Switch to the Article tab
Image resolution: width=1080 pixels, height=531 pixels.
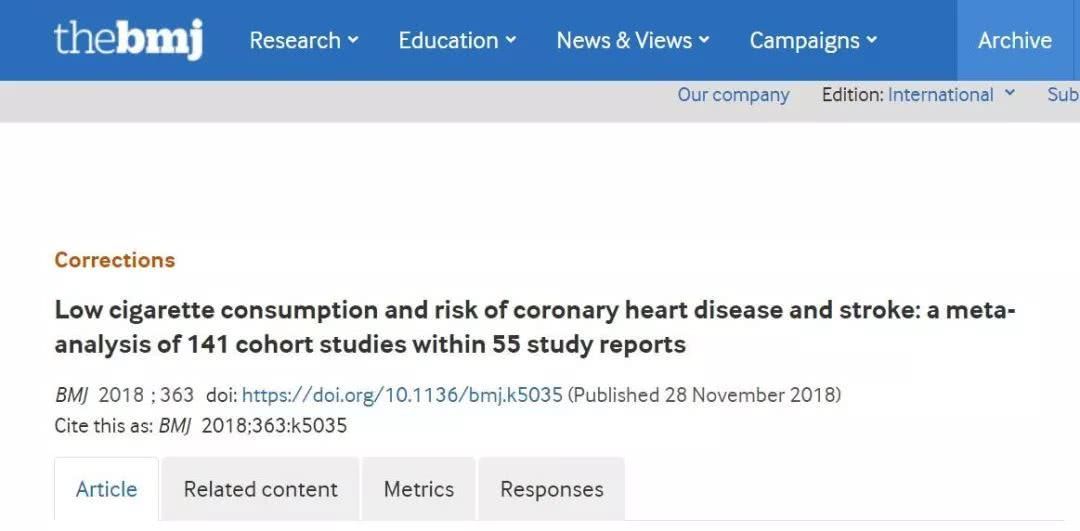point(107,489)
